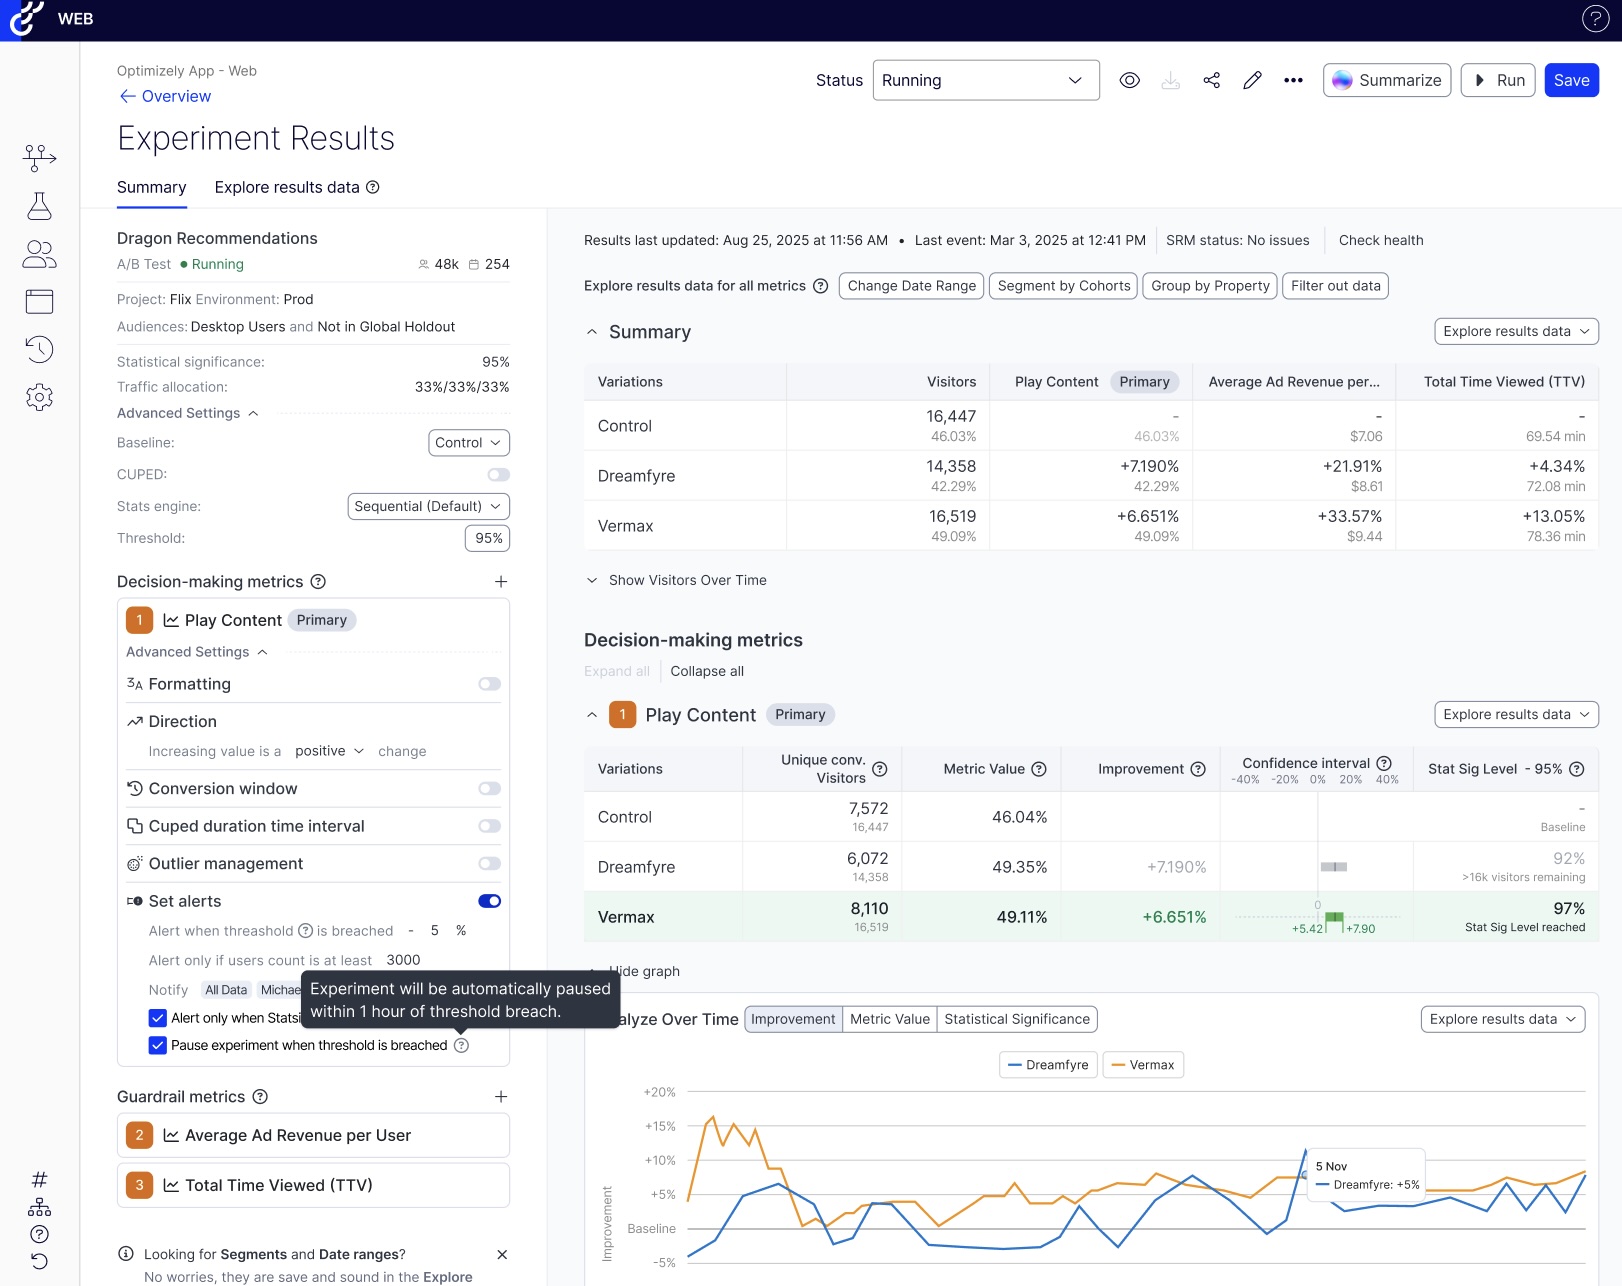
Task: Open the Baseline Control dropdown
Action: [x=468, y=443]
